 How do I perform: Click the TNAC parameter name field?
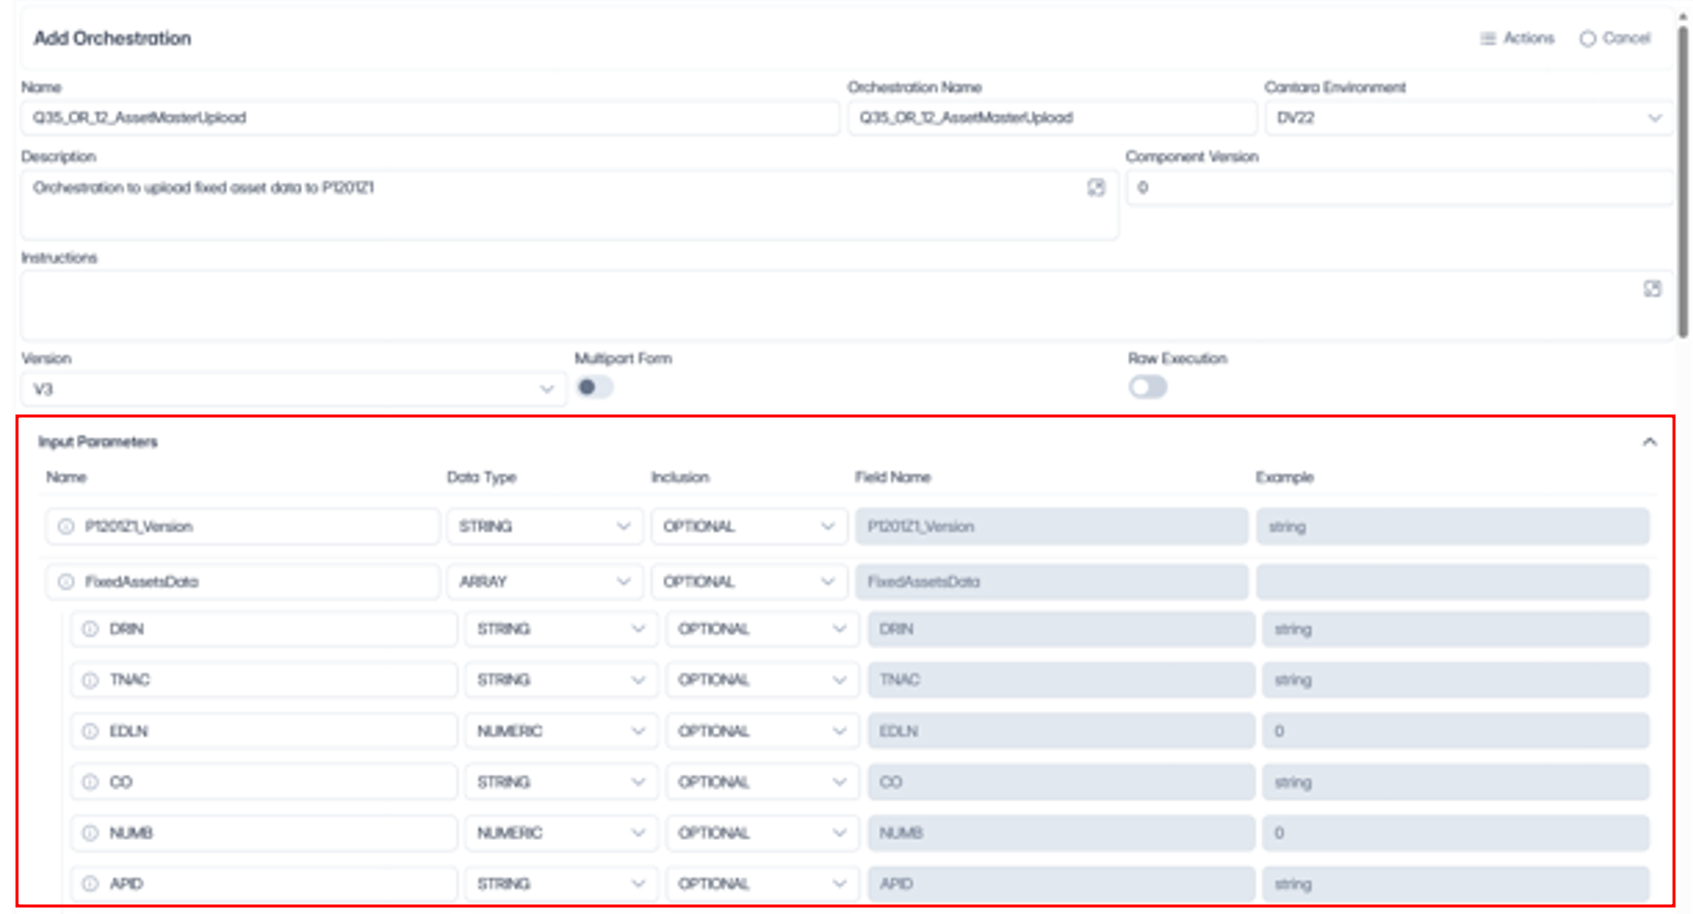[264, 680]
